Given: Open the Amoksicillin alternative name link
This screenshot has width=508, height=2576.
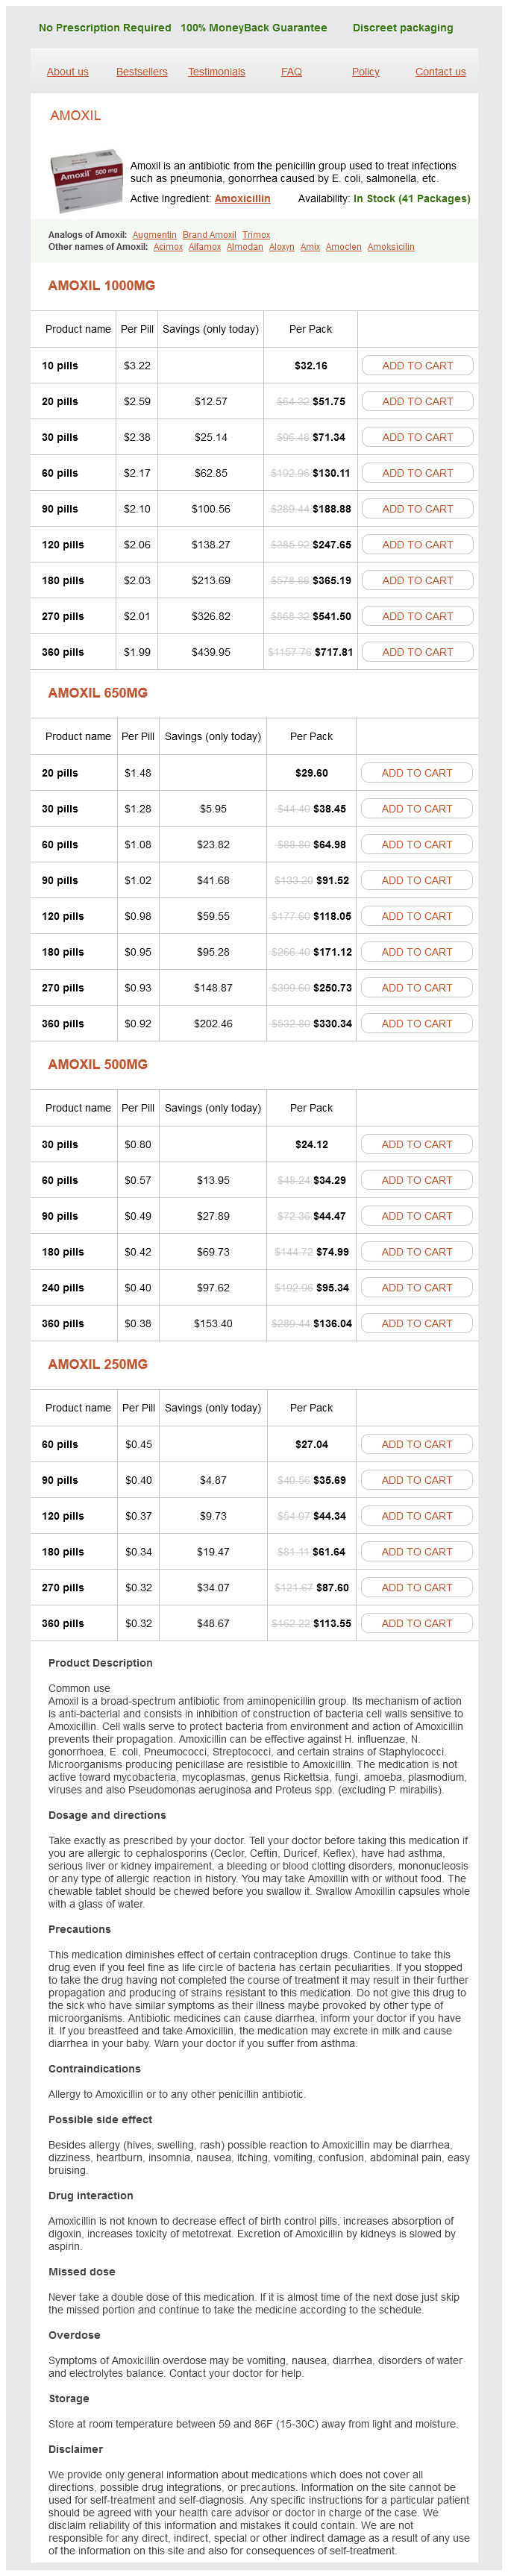Looking at the screenshot, I should [x=390, y=247].
